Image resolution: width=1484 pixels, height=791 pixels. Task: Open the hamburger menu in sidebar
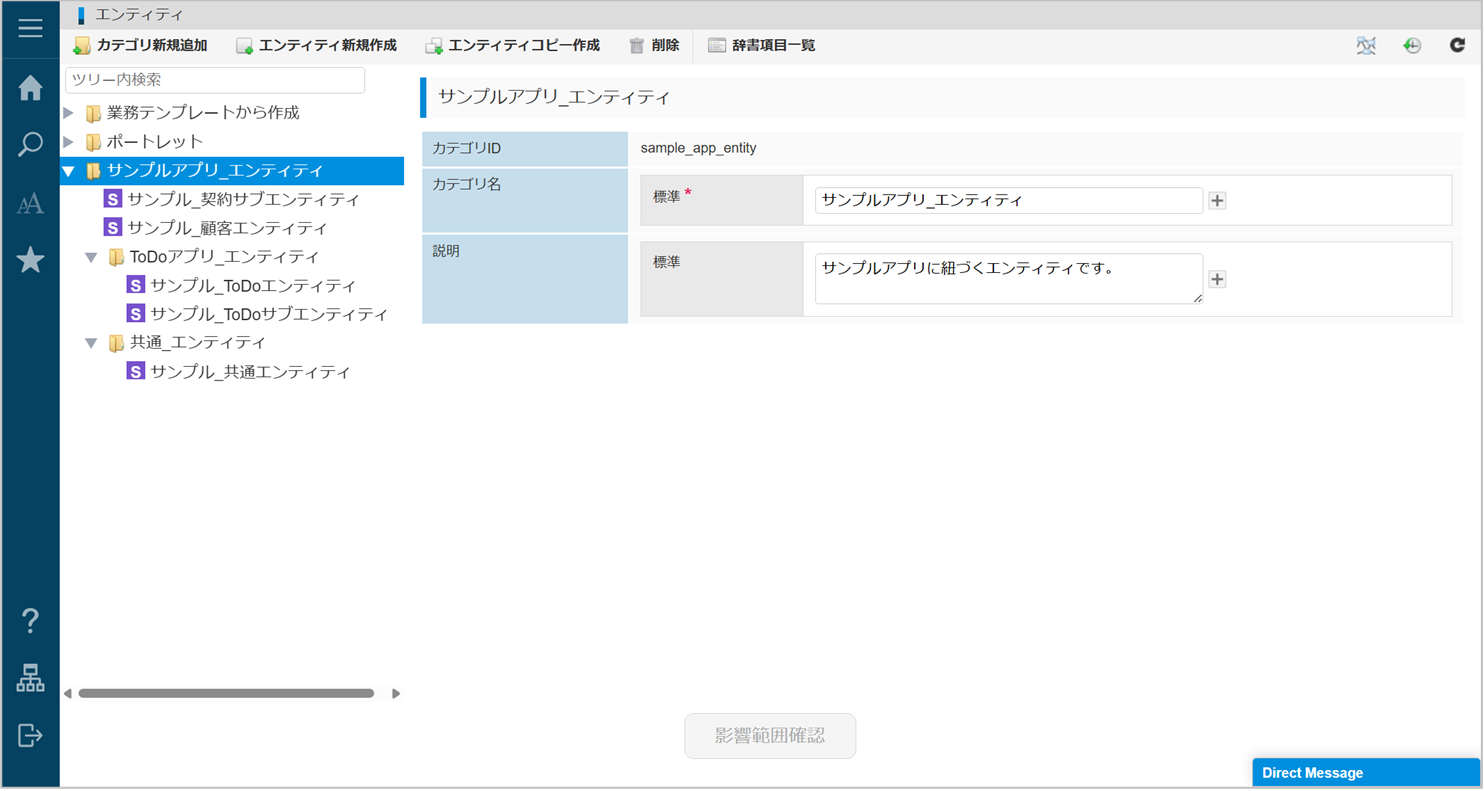click(x=30, y=28)
